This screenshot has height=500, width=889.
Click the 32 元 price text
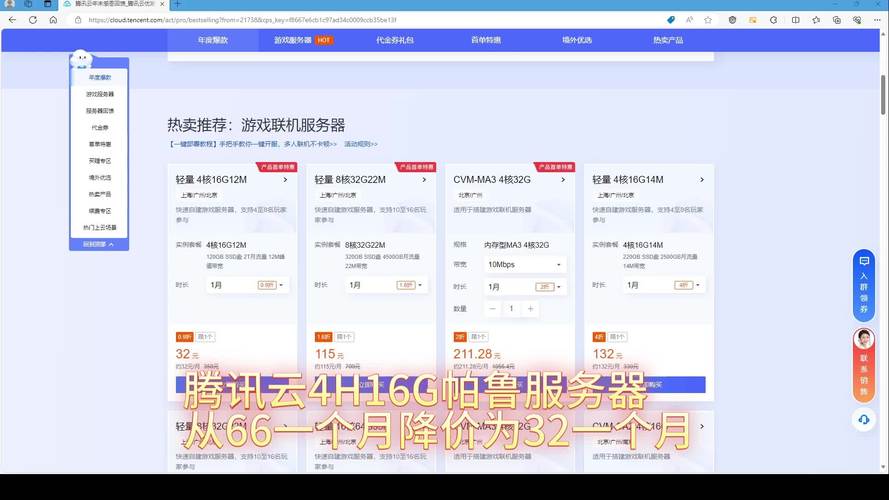click(x=187, y=354)
